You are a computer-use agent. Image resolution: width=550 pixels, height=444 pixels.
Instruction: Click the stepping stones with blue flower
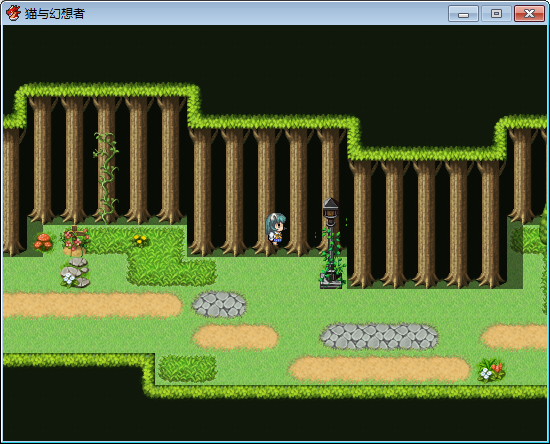pos(75,273)
